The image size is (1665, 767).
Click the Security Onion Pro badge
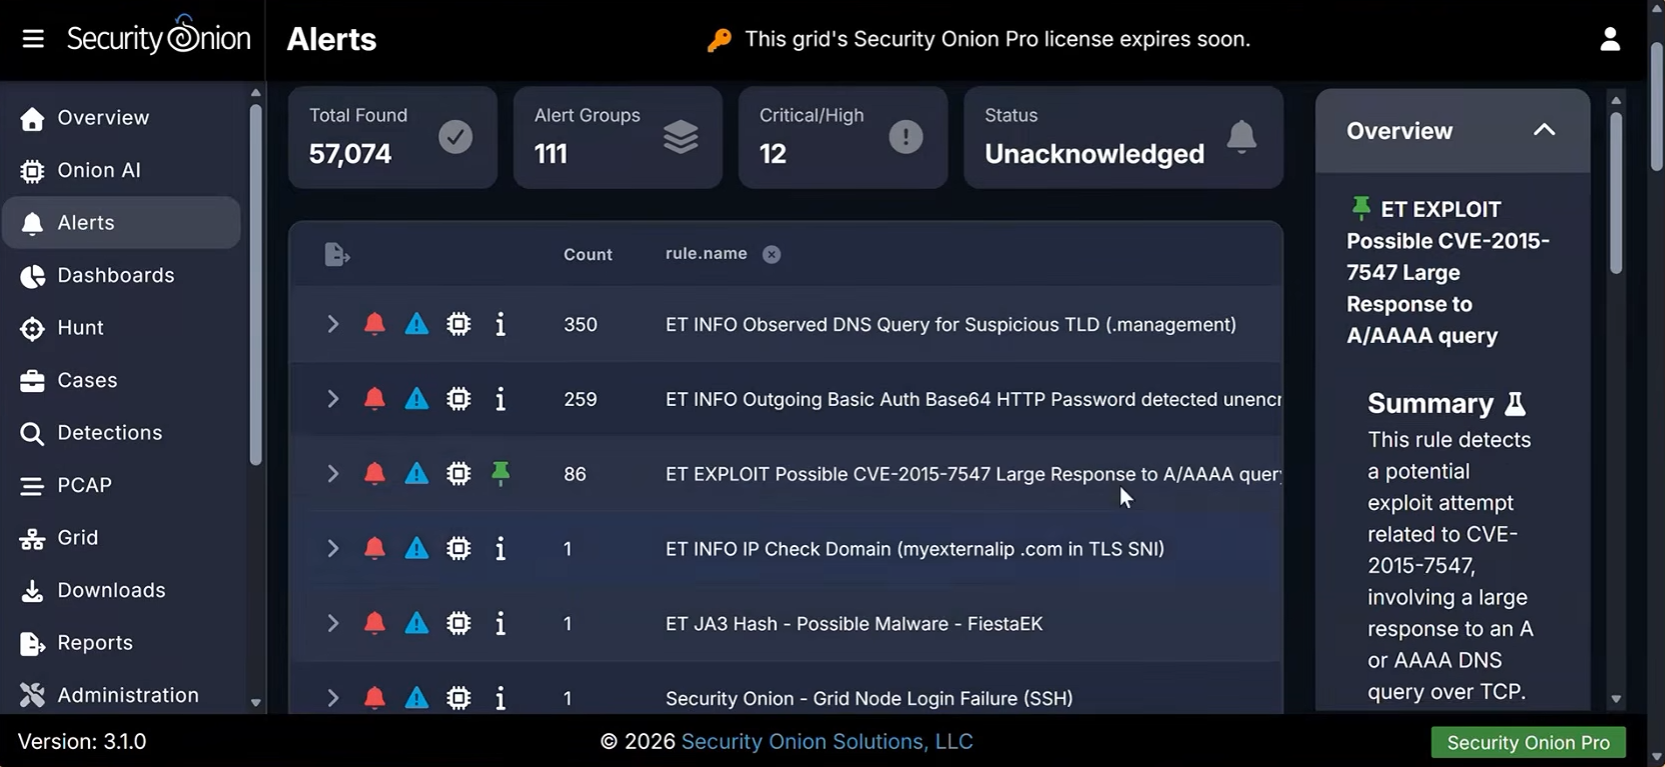click(1528, 742)
